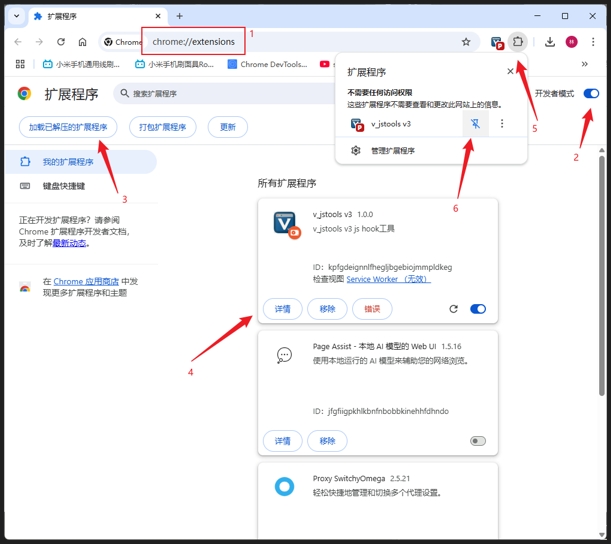Click the Page Assist ID text
Screen dimensions: 611x544
point(380,411)
